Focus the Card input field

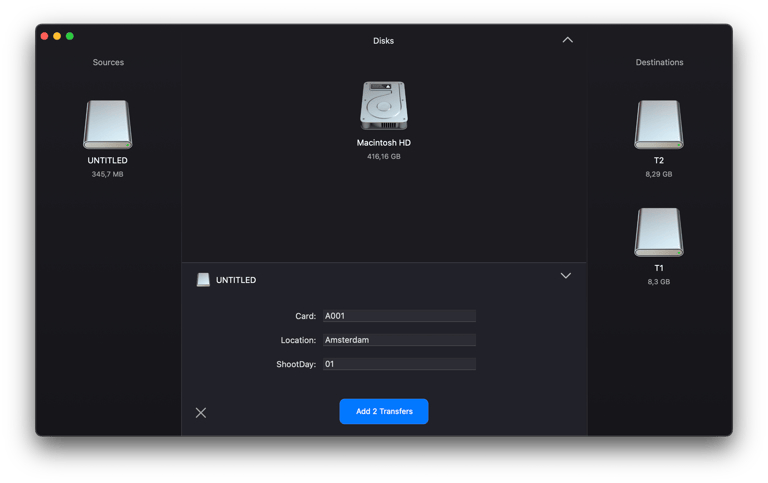point(398,316)
